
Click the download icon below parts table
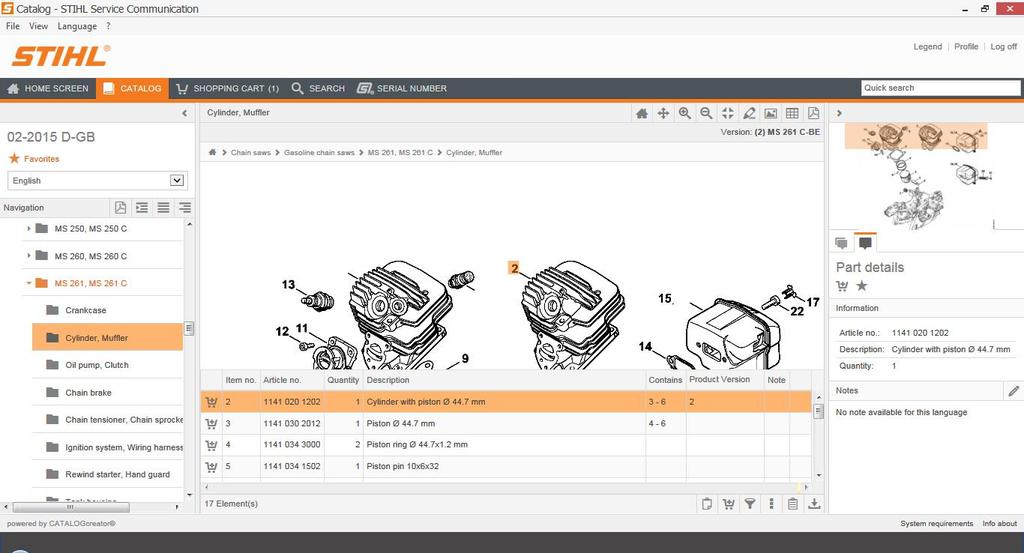pos(814,503)
